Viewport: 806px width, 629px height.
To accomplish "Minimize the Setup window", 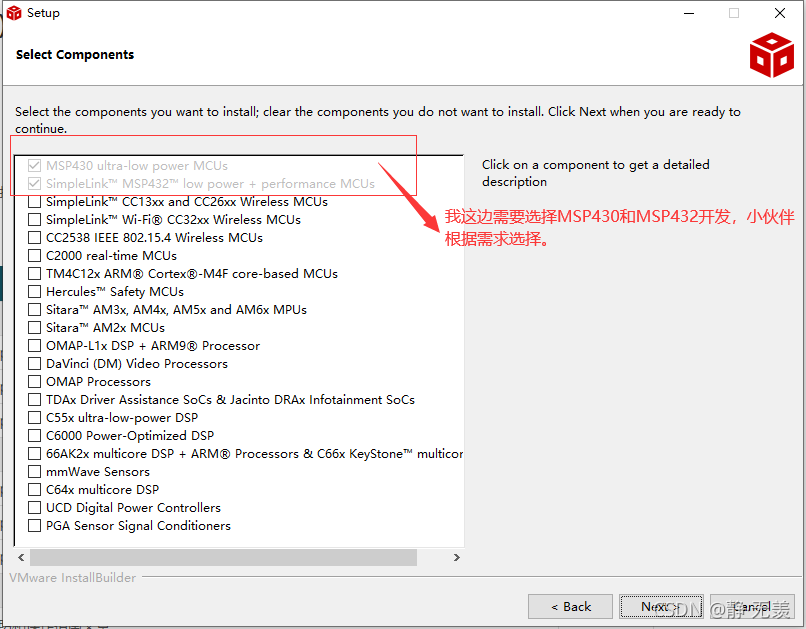I will coord(689,13).
